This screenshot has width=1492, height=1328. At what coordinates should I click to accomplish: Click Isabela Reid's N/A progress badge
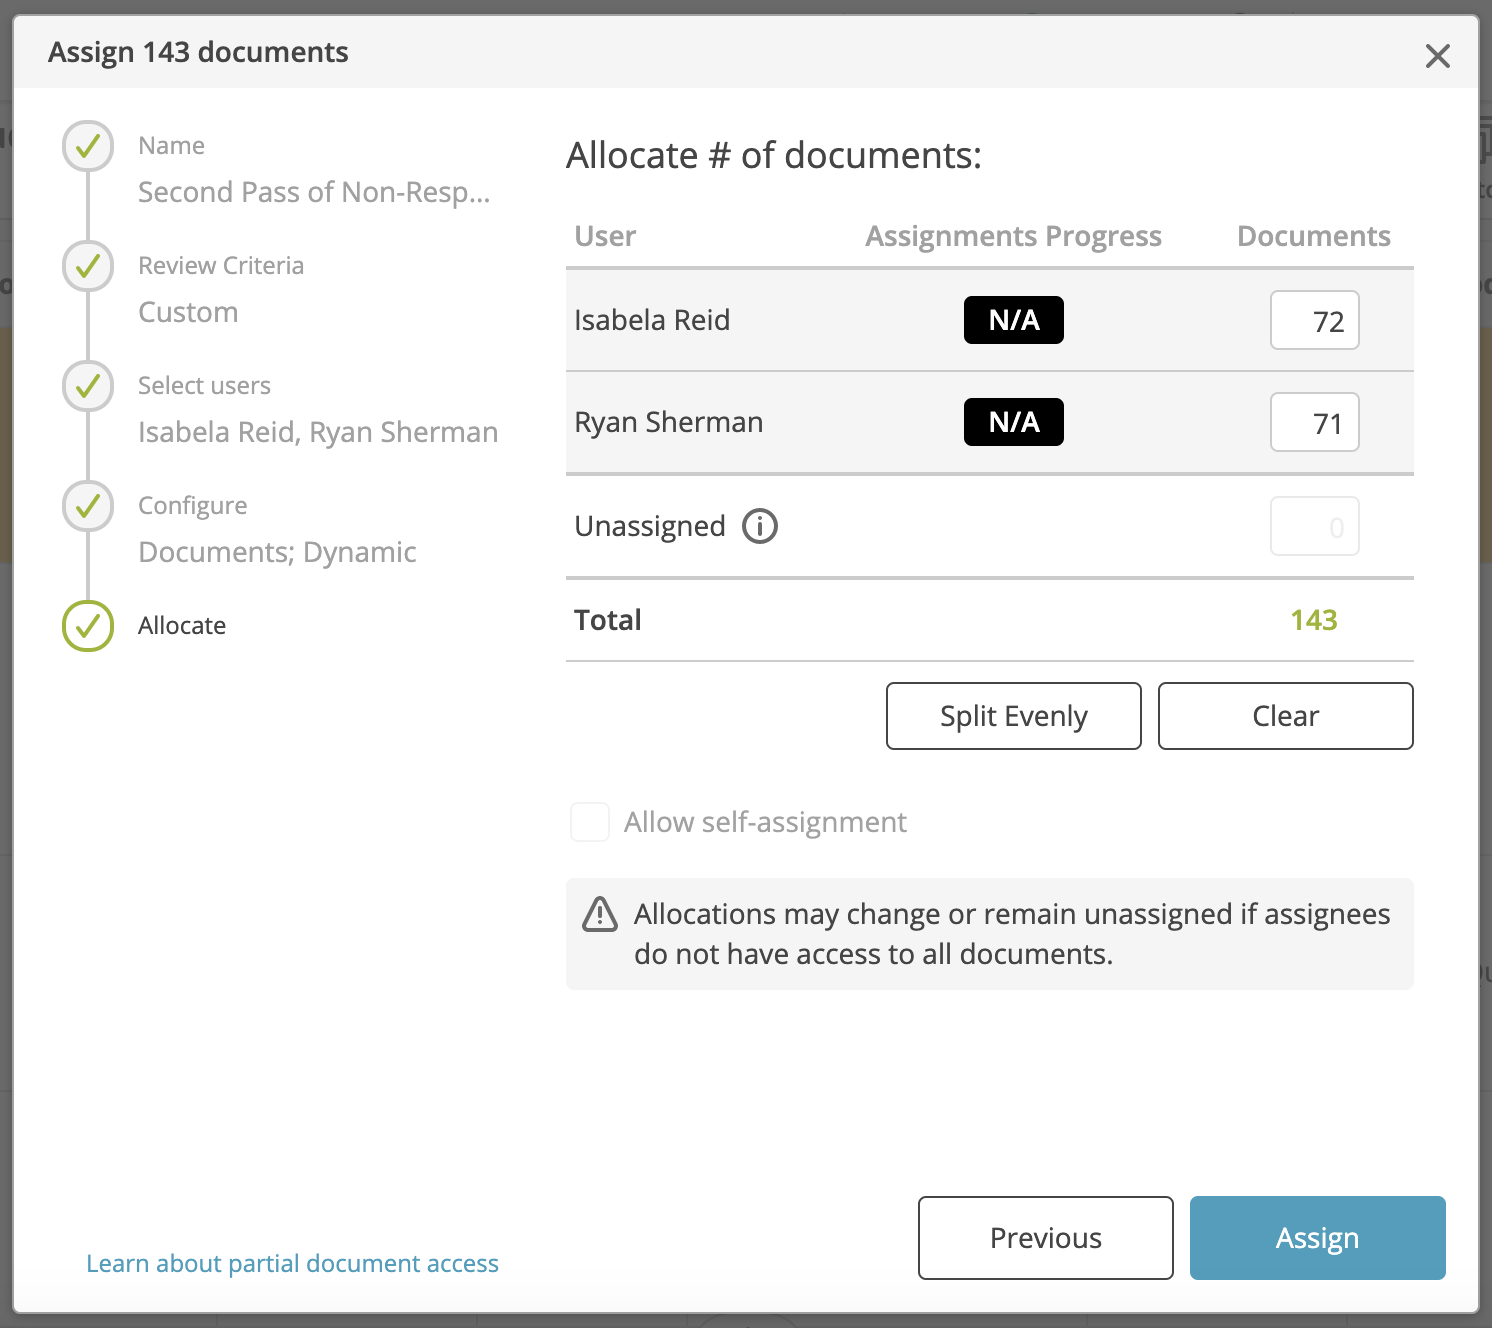click(1013, 320)
